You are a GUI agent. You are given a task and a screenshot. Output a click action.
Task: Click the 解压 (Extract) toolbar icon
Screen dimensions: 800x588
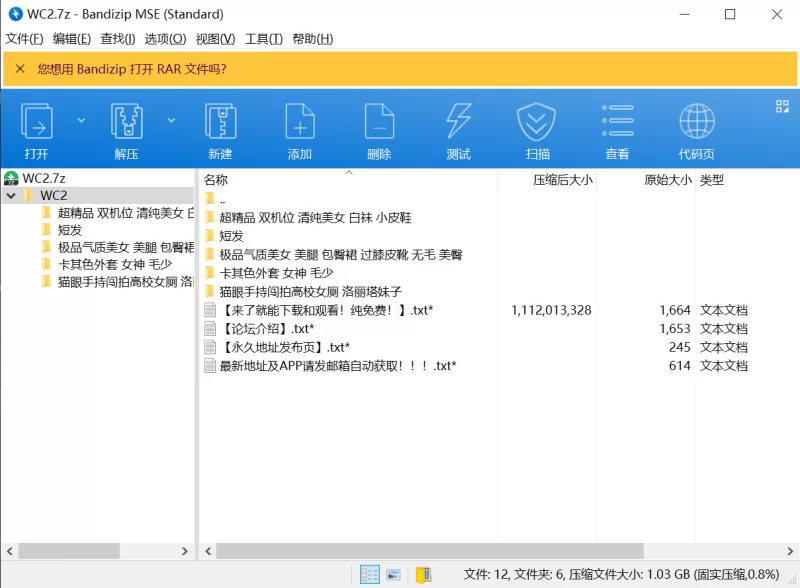click(x=127, y=121)
